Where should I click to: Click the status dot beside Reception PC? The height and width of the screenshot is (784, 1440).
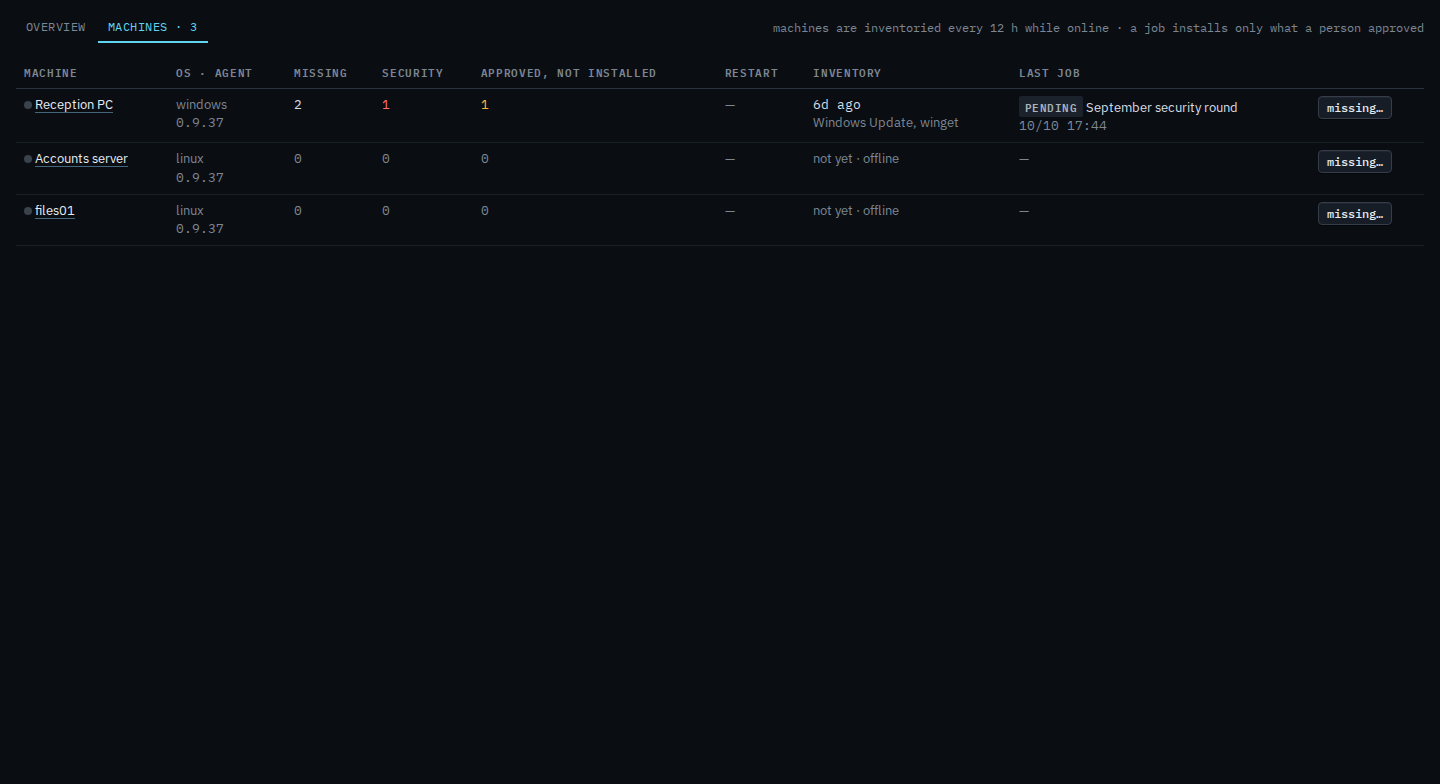click(28, 105)
